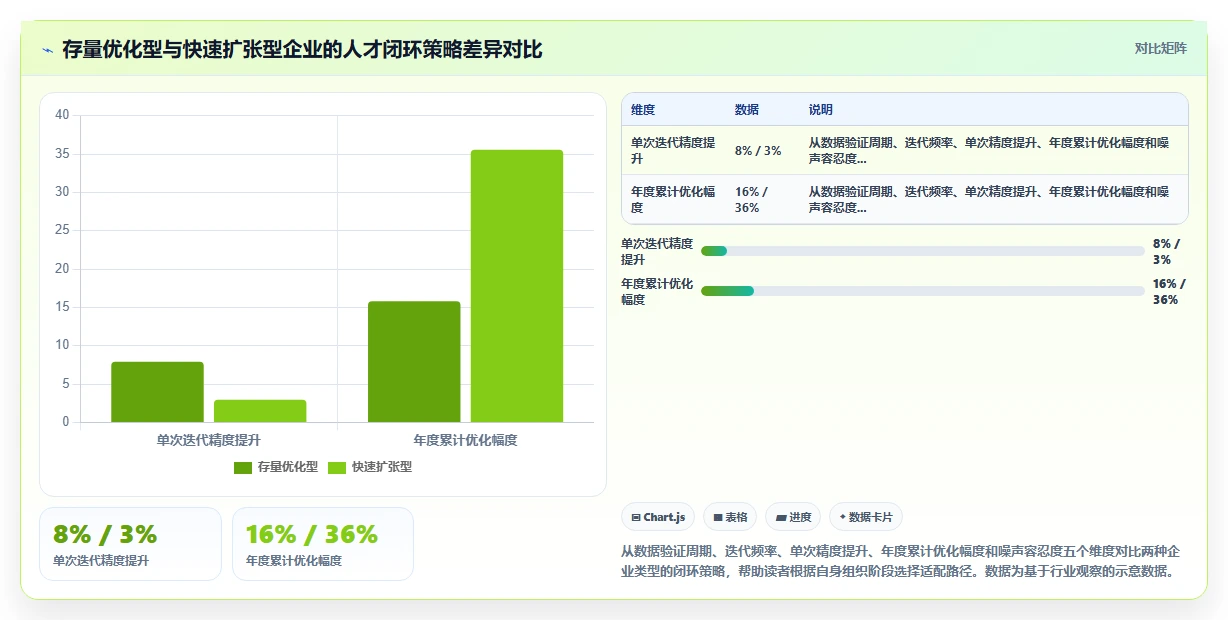The width and height of the screenshot is (1228, 620).
Task: Click the page title 存量优化型与快速扩张型企业
Action: tap(303, 49)
